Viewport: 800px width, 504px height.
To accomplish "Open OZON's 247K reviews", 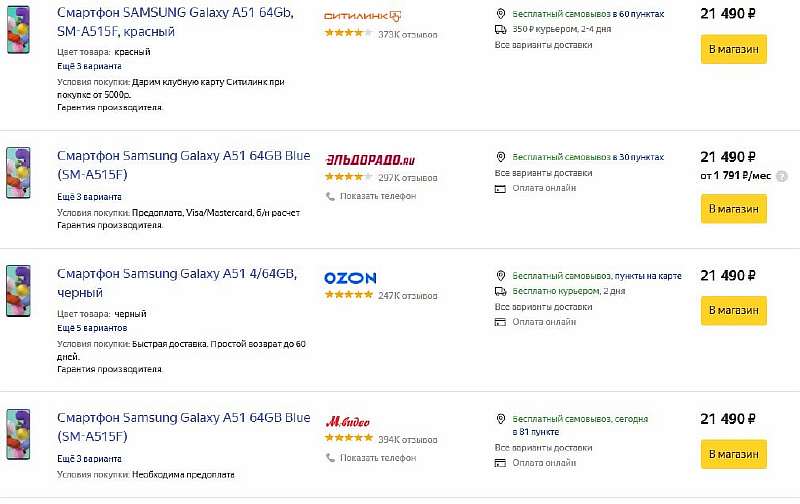I will 407,296.
